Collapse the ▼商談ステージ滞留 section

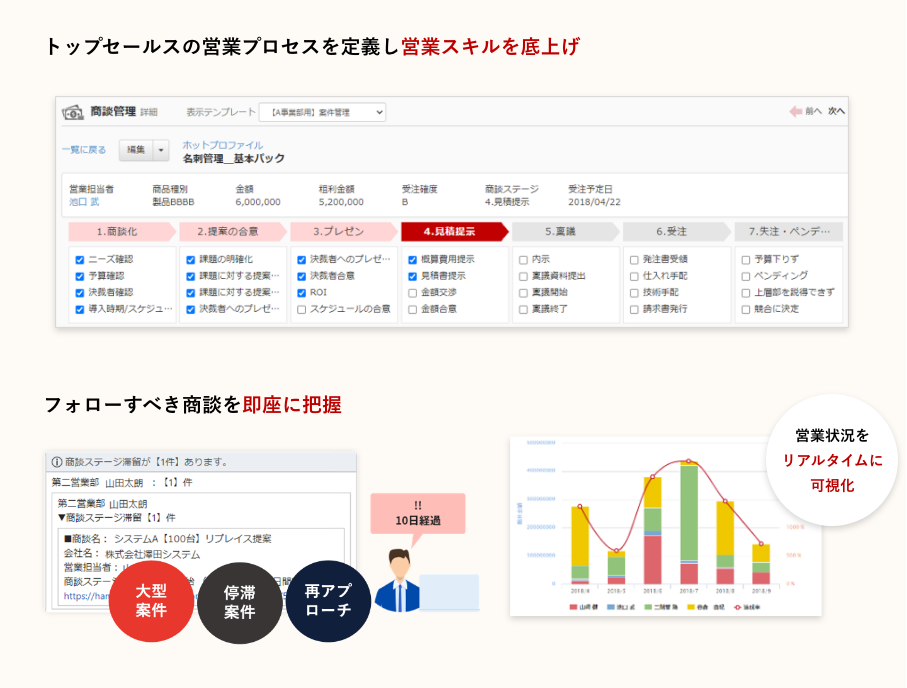point(62,518)
